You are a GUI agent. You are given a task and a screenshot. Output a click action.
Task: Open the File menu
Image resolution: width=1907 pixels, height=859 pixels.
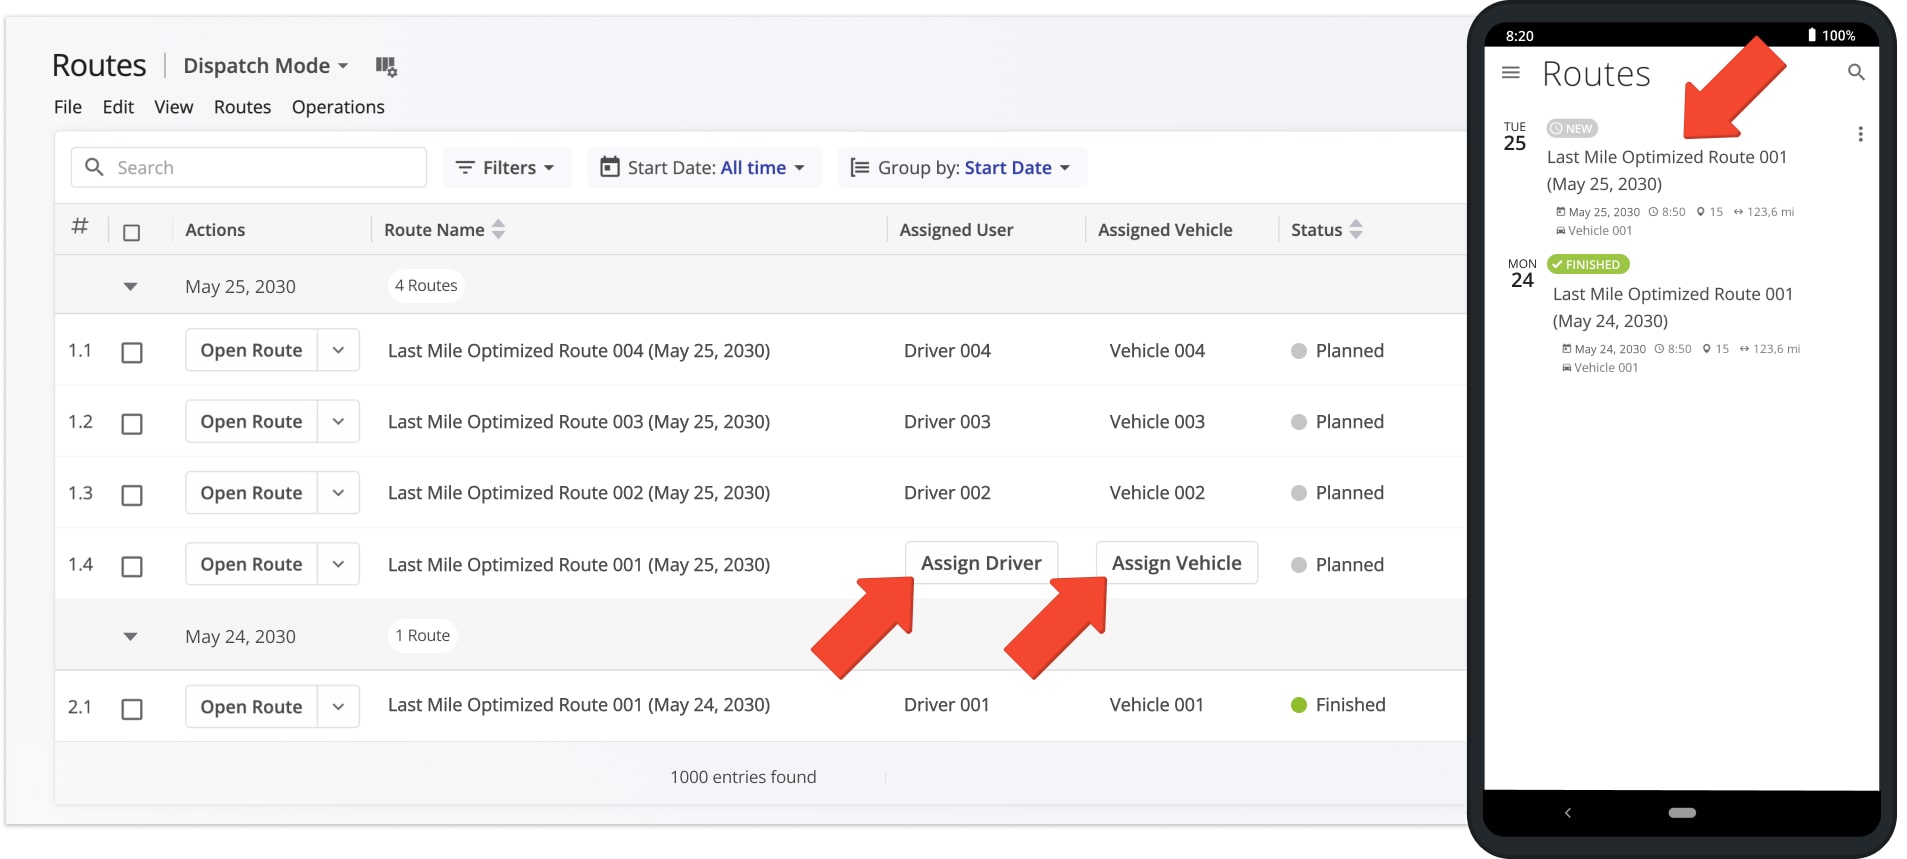coord(68,107)
